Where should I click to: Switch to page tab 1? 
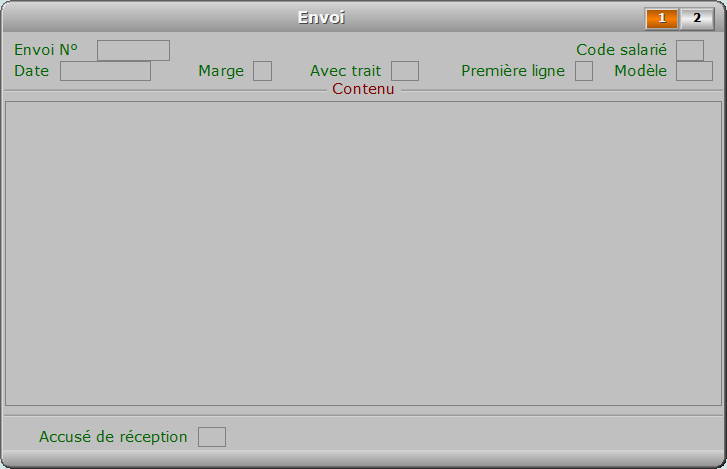pos(662,19)
